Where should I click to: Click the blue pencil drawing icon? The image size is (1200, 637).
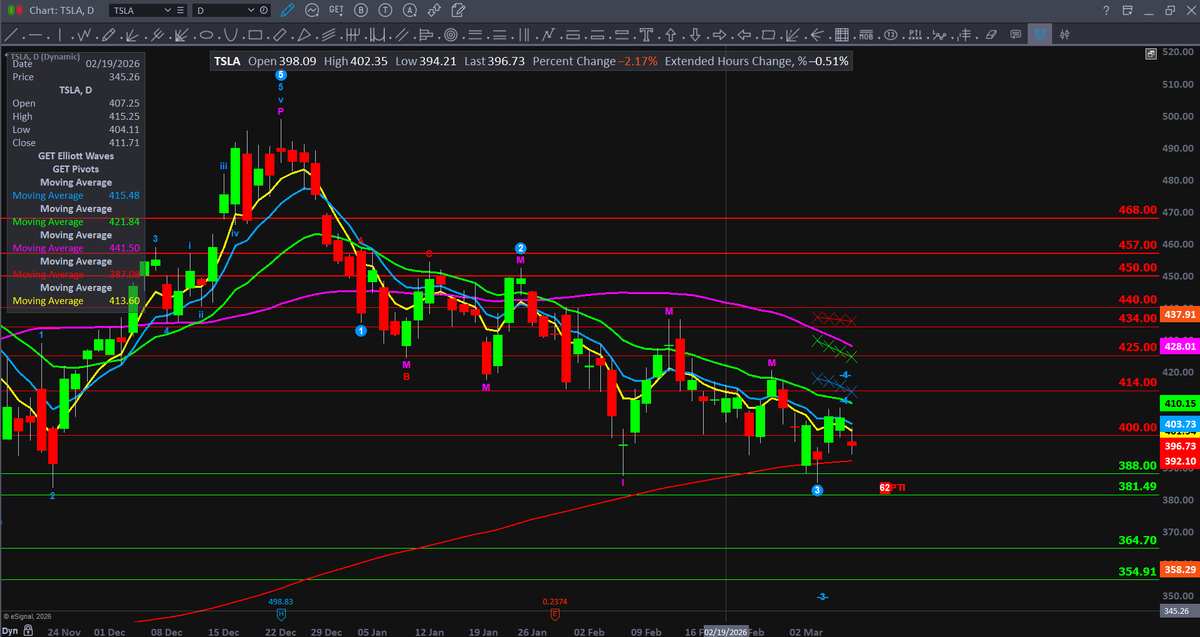click(287, 10)
